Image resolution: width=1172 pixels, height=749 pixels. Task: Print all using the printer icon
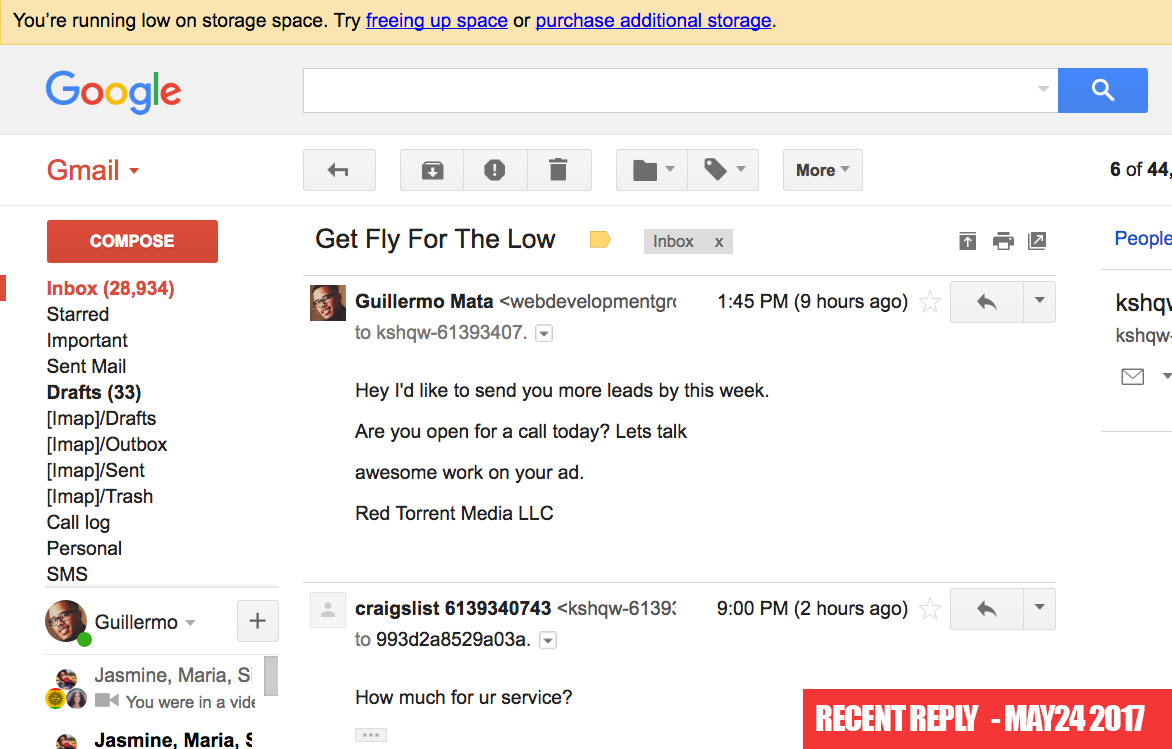click(1002, 241)
